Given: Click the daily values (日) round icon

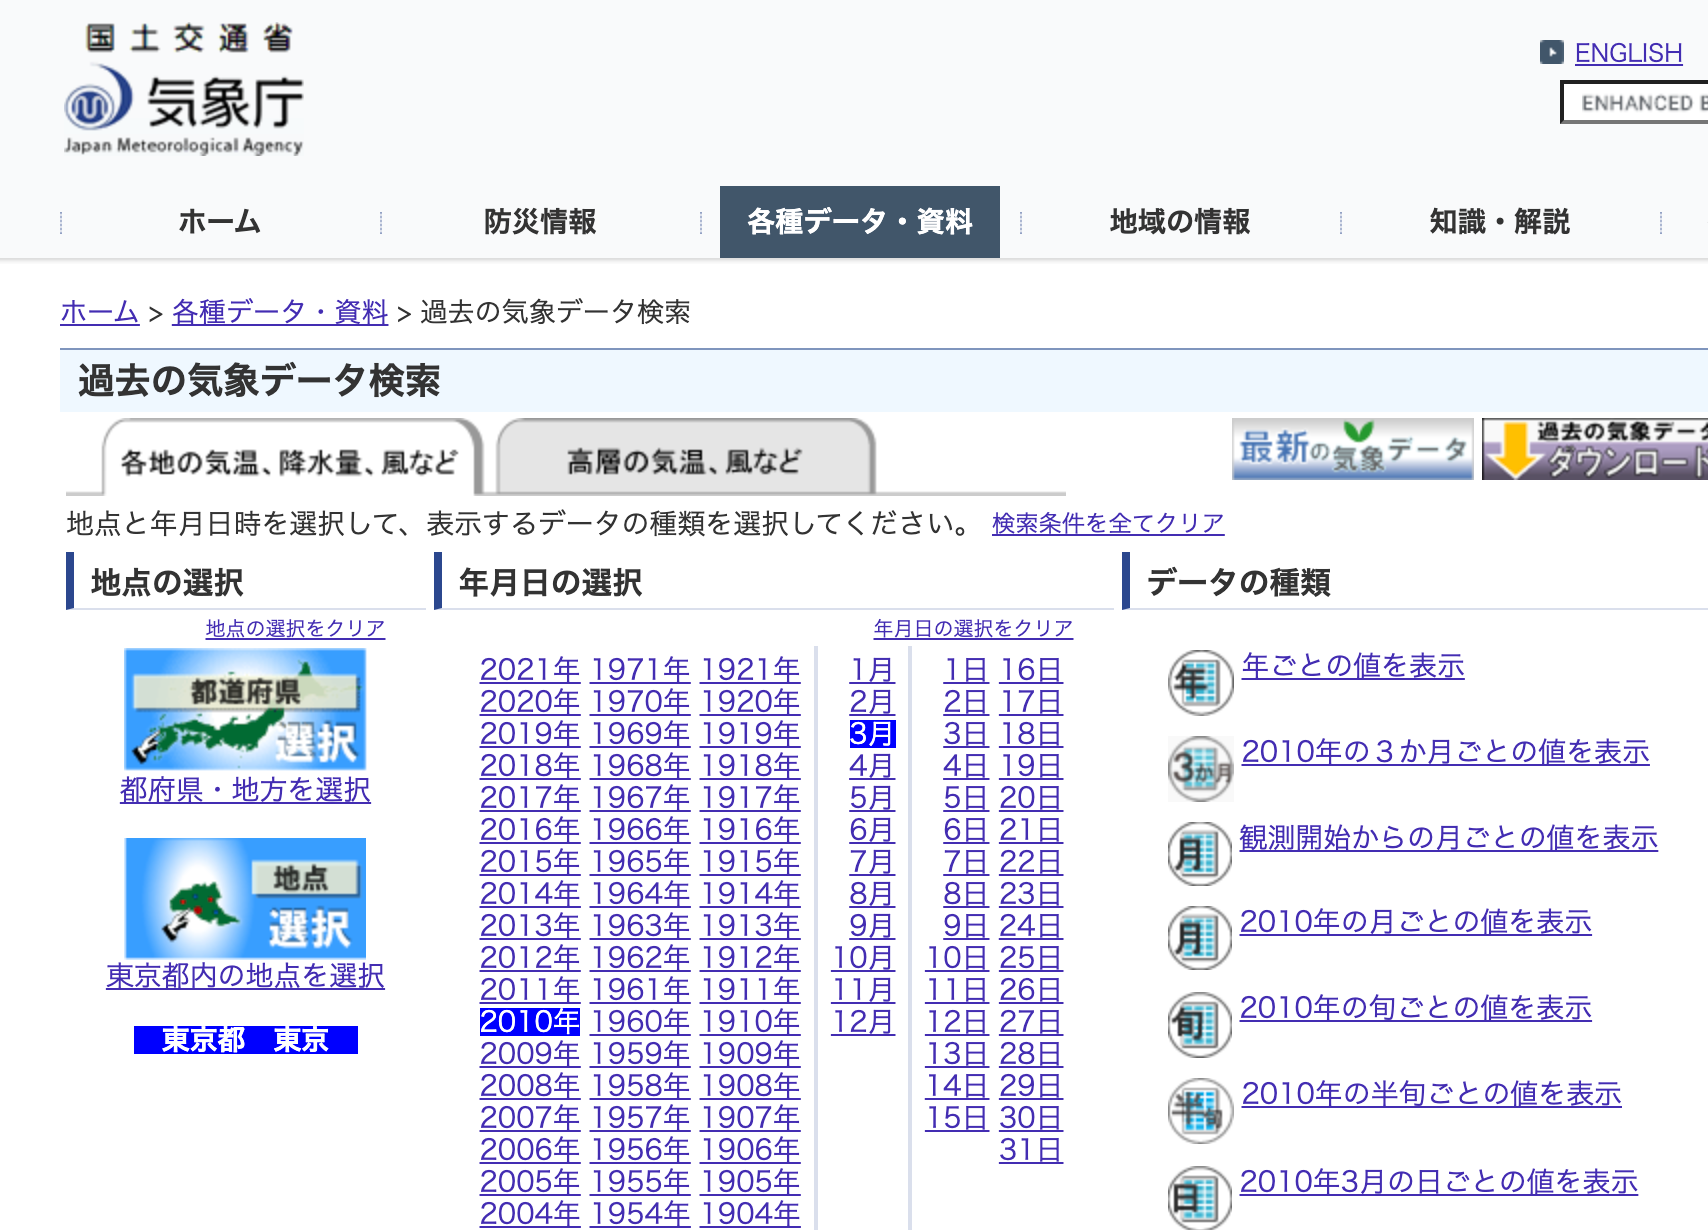Looking at the screenshot, I should click(1200, 1197).
